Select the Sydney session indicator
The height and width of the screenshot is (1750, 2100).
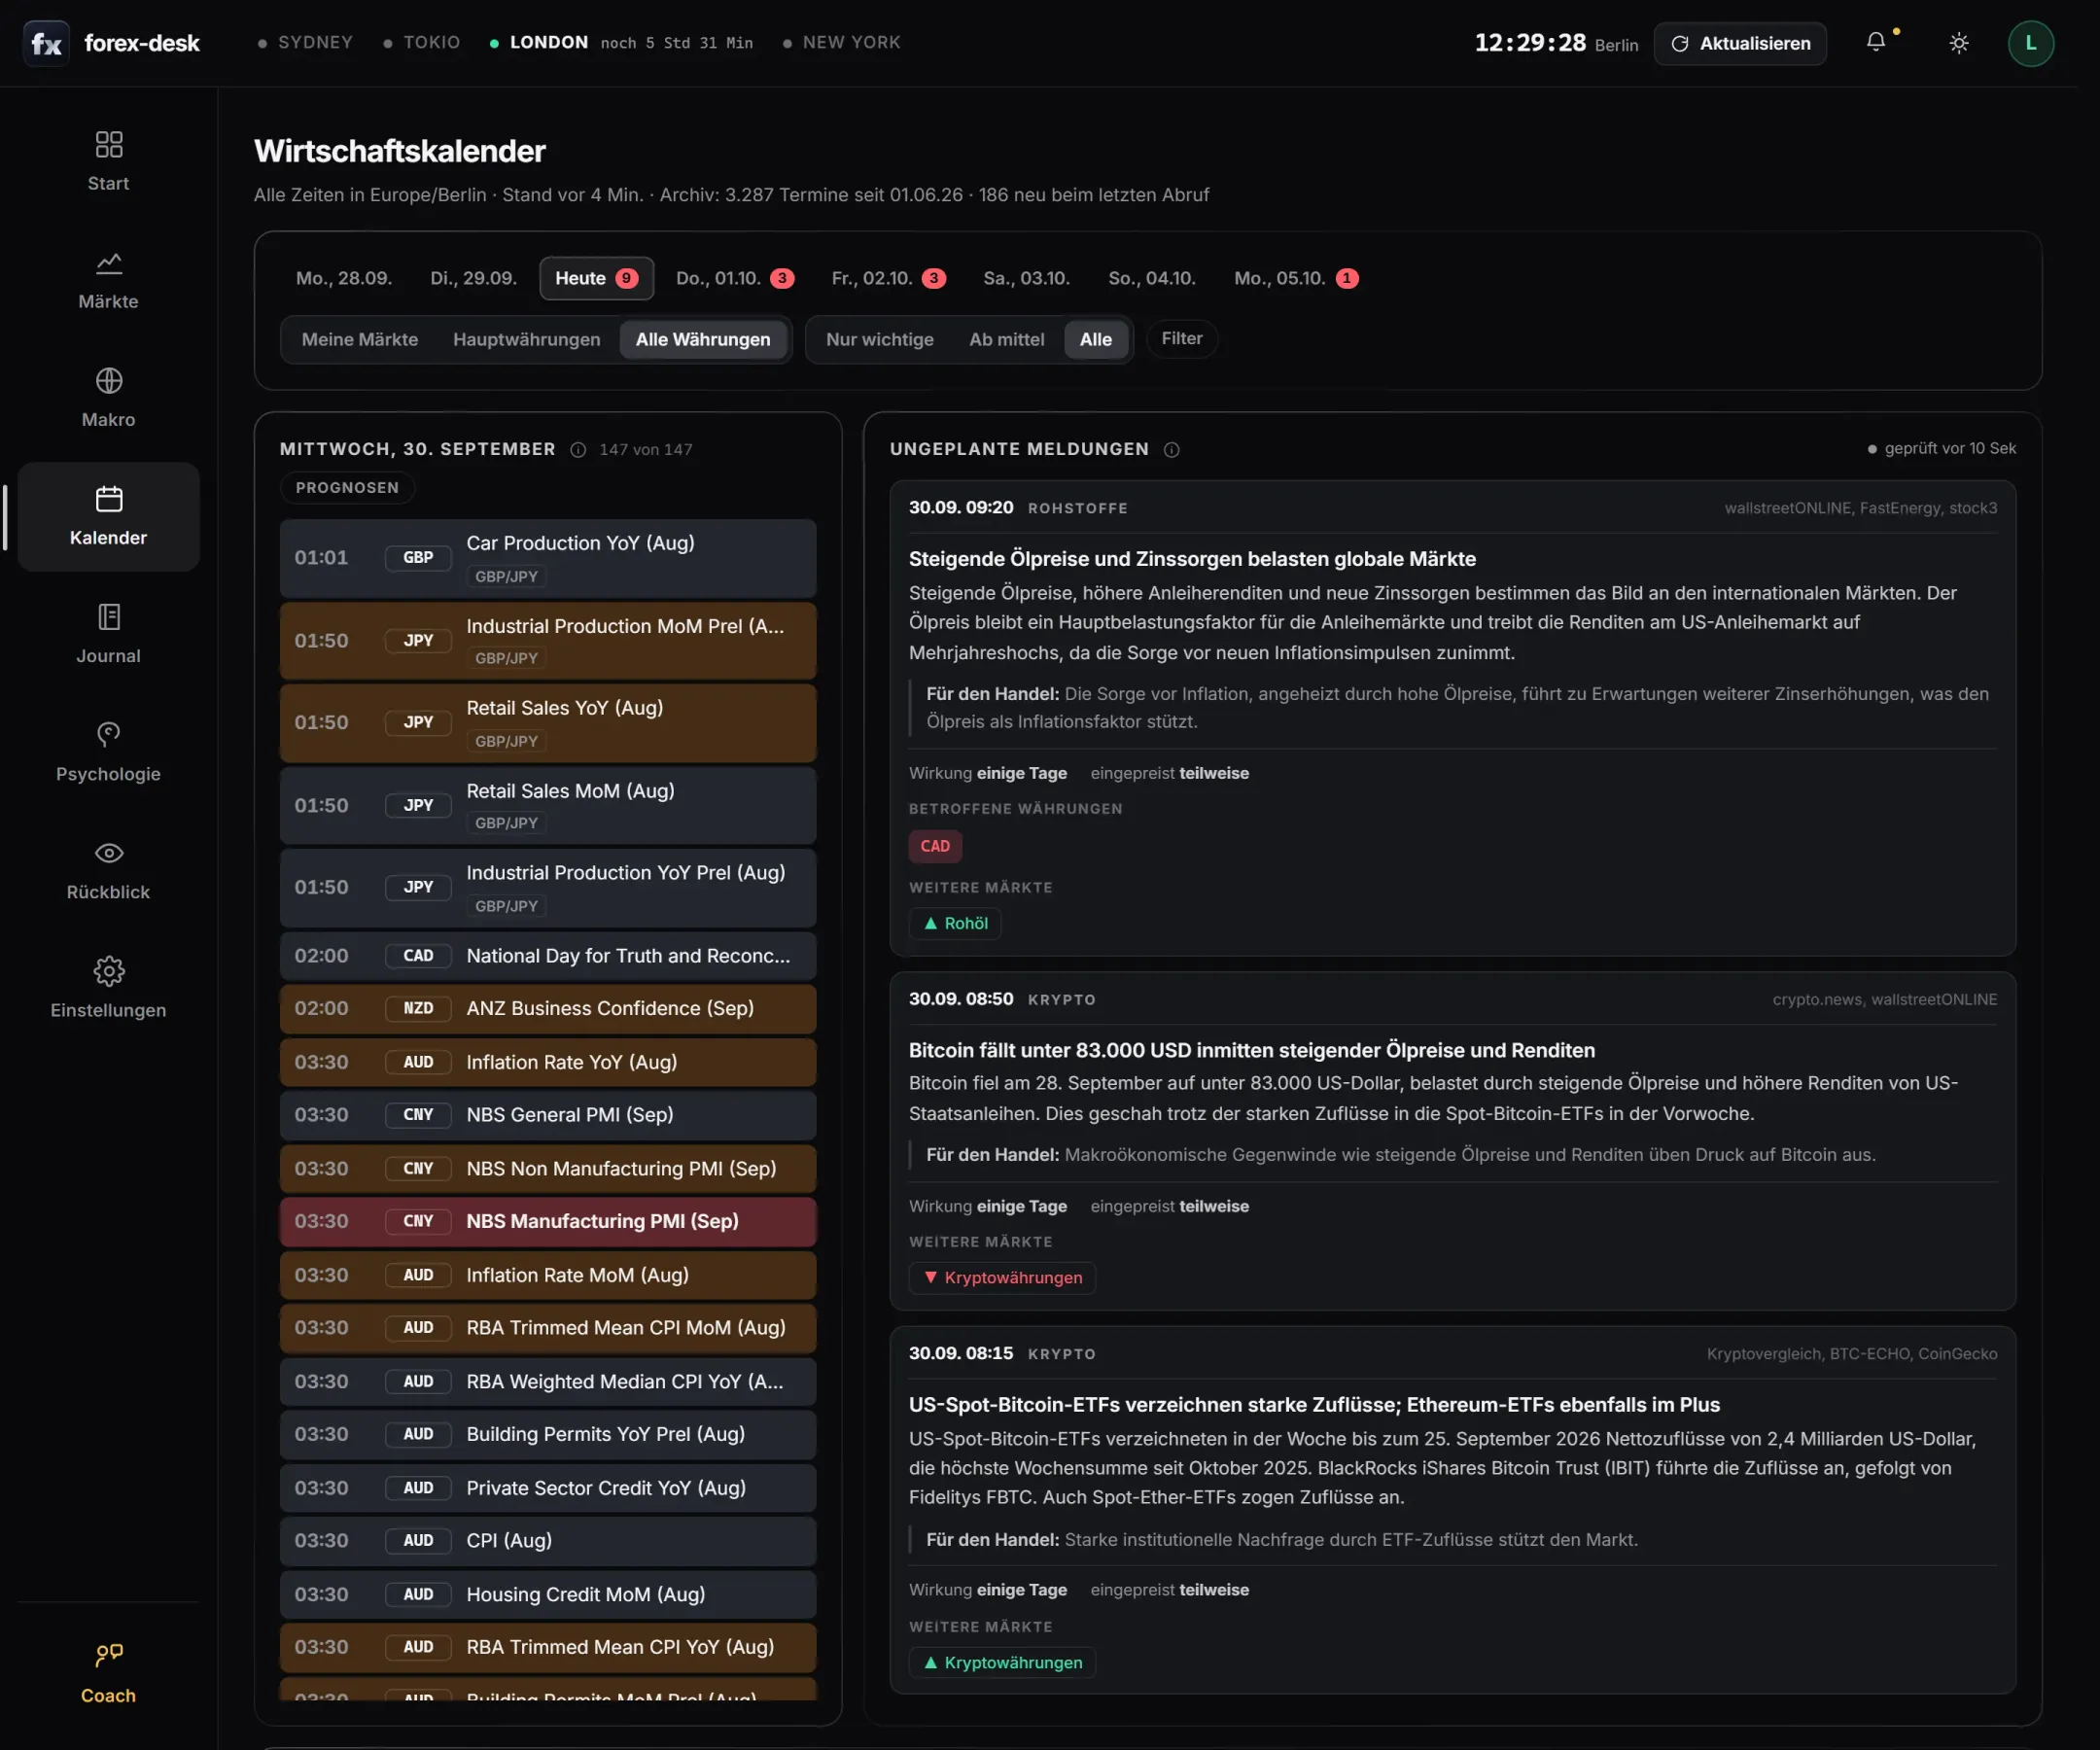(x=305, y=42)
